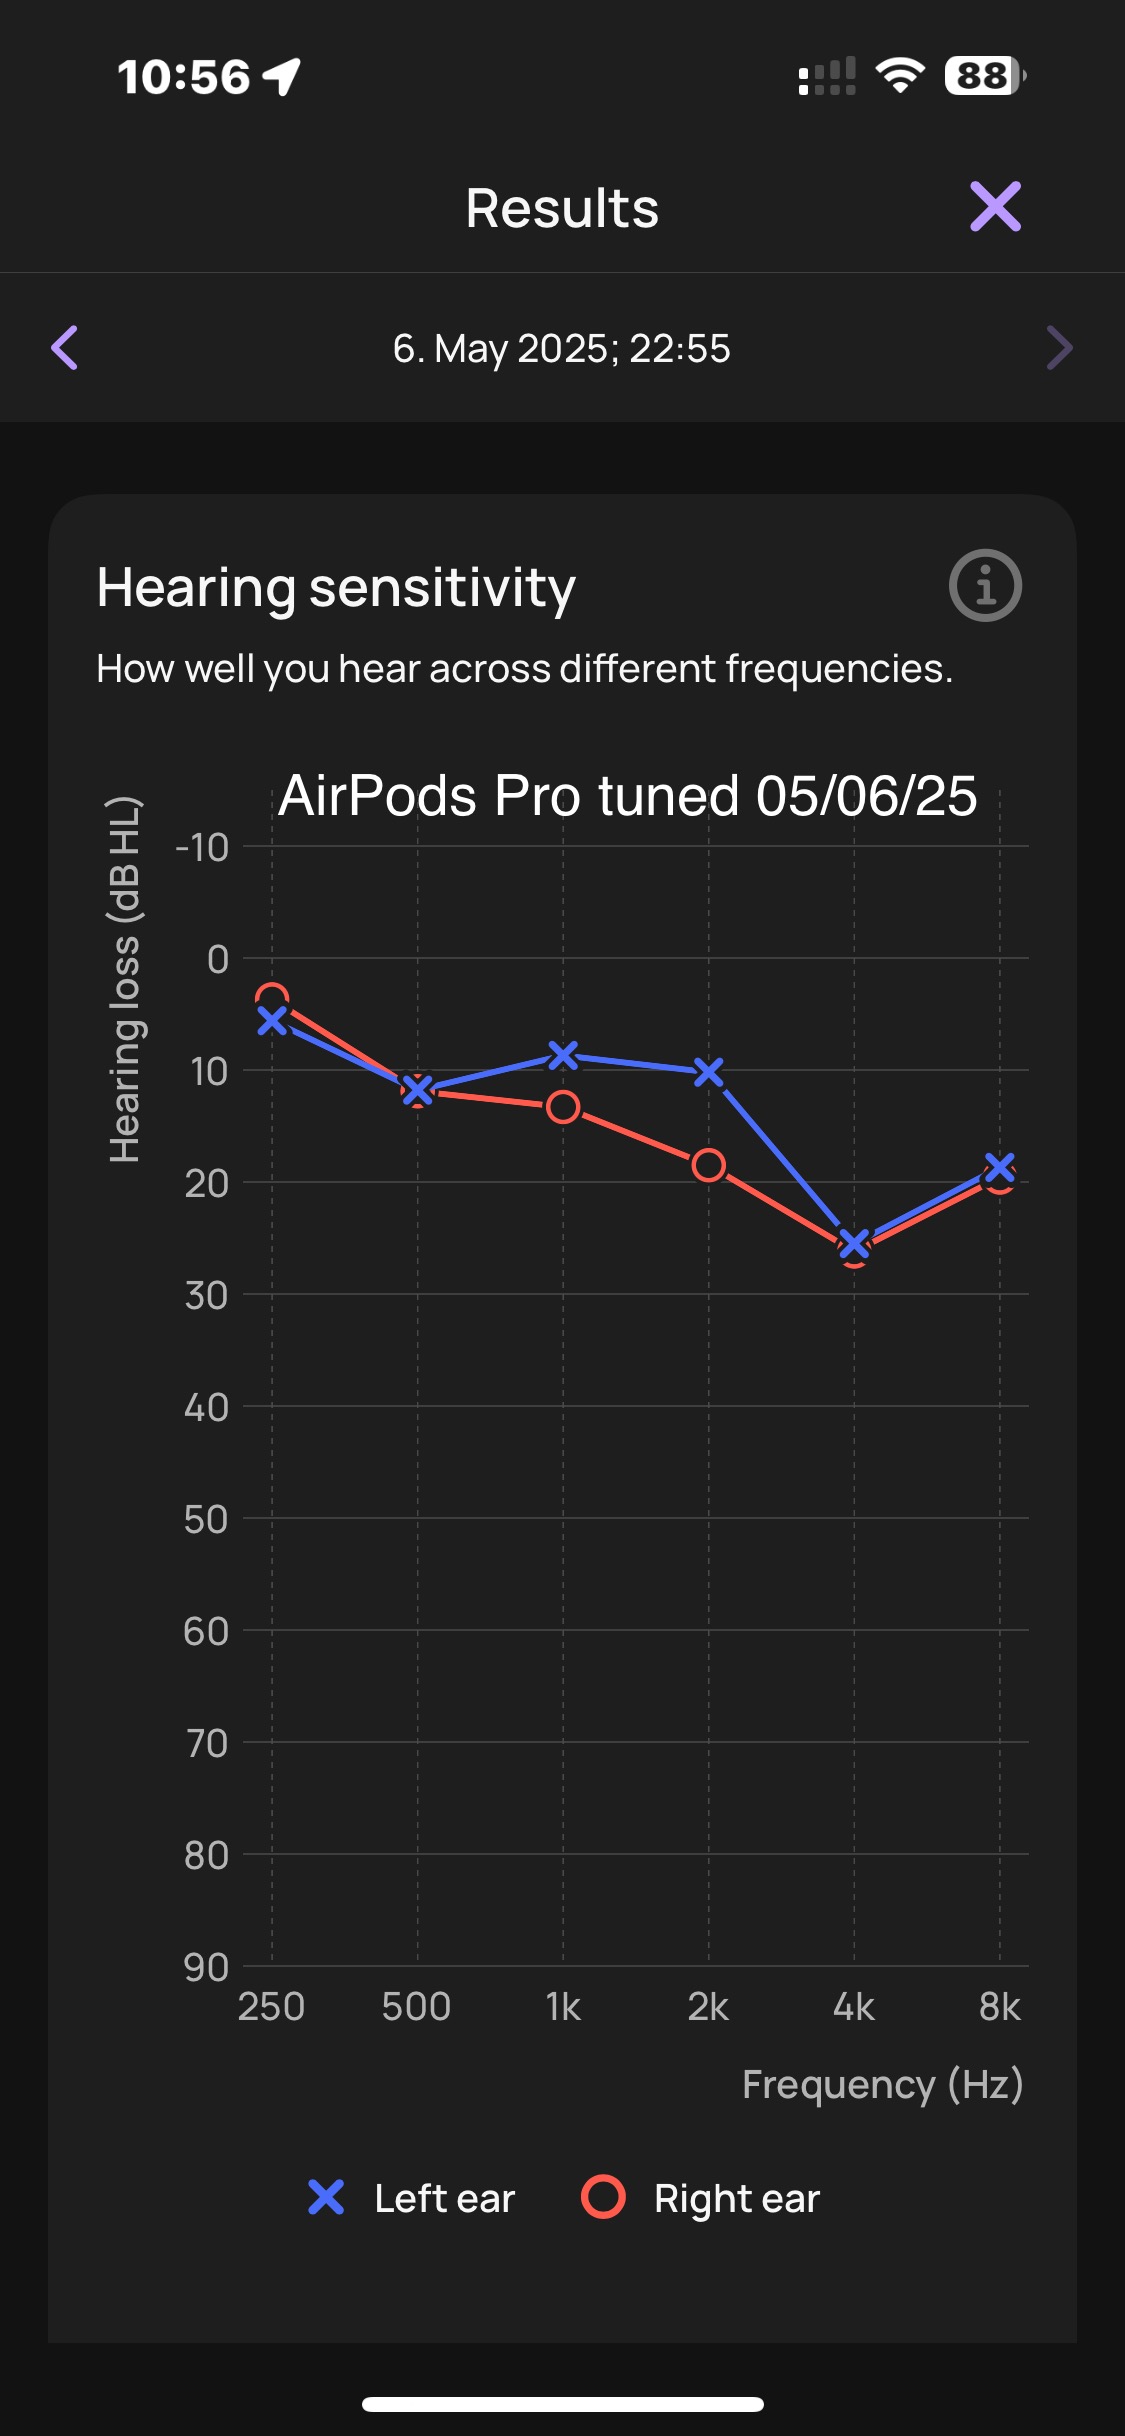Tap the AirPods Pro tuned 05/06/25 chart title

pyautogui.click(x=627, y=796)
